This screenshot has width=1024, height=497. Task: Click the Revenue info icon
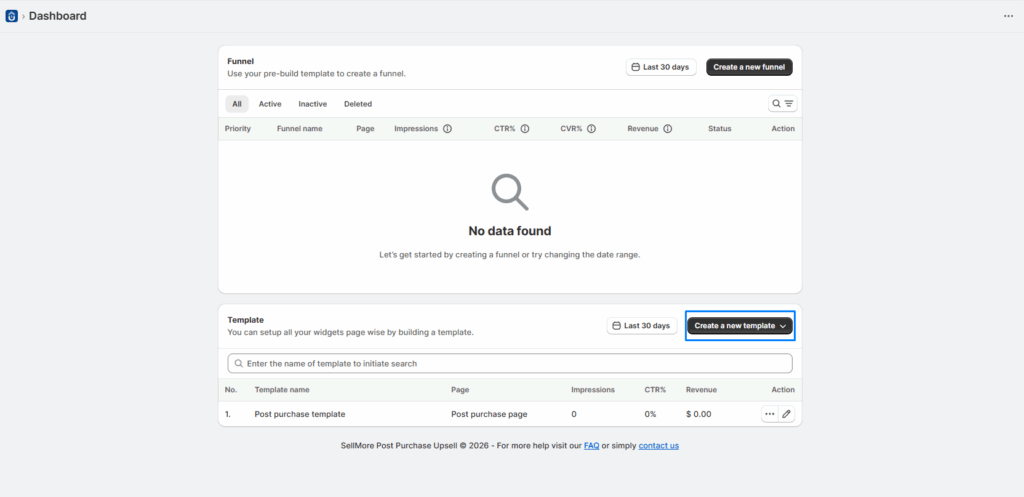[x=667, y=129]
